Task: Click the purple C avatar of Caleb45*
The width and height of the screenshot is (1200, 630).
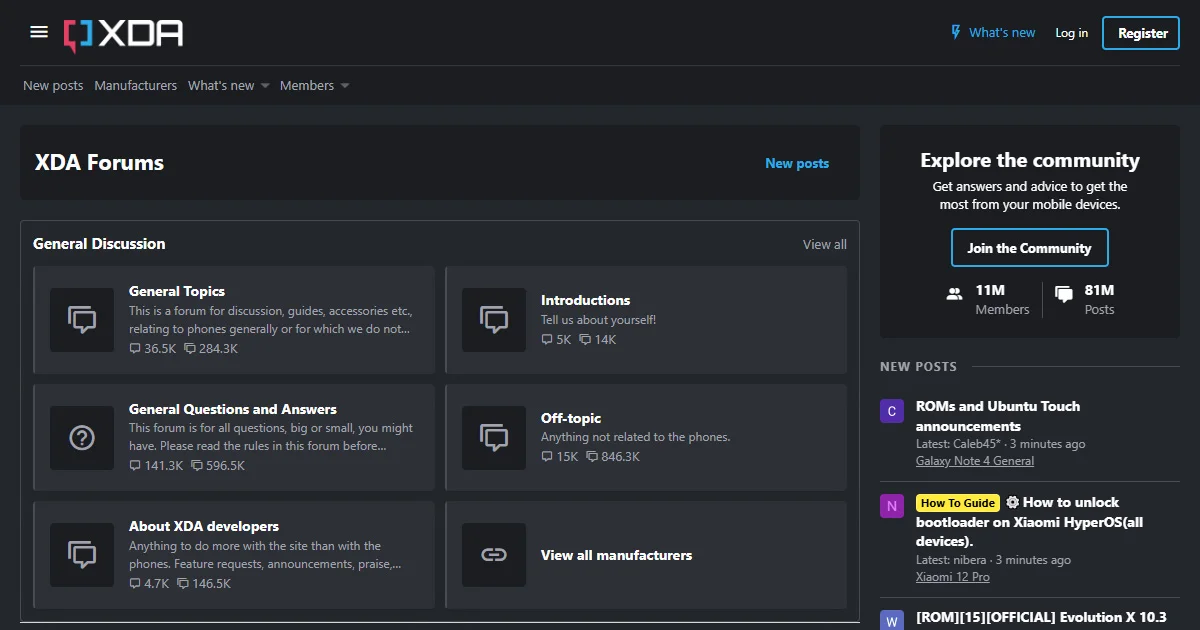Action: coord(892,410)
